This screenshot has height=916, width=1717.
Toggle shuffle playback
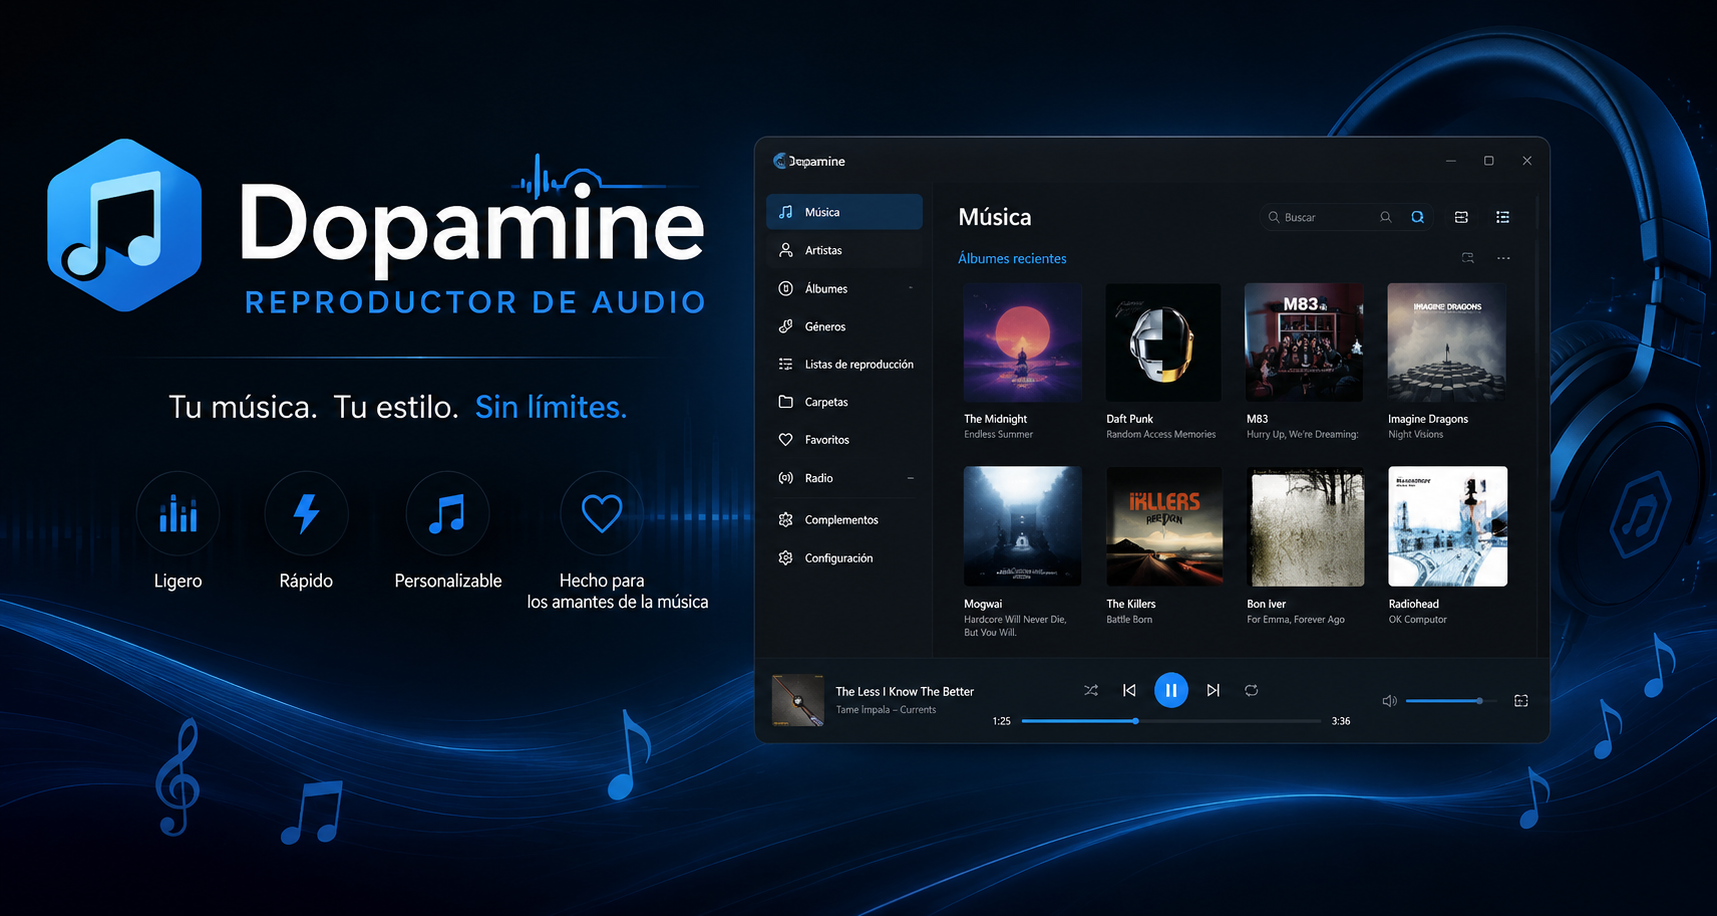coord(1091,690)
